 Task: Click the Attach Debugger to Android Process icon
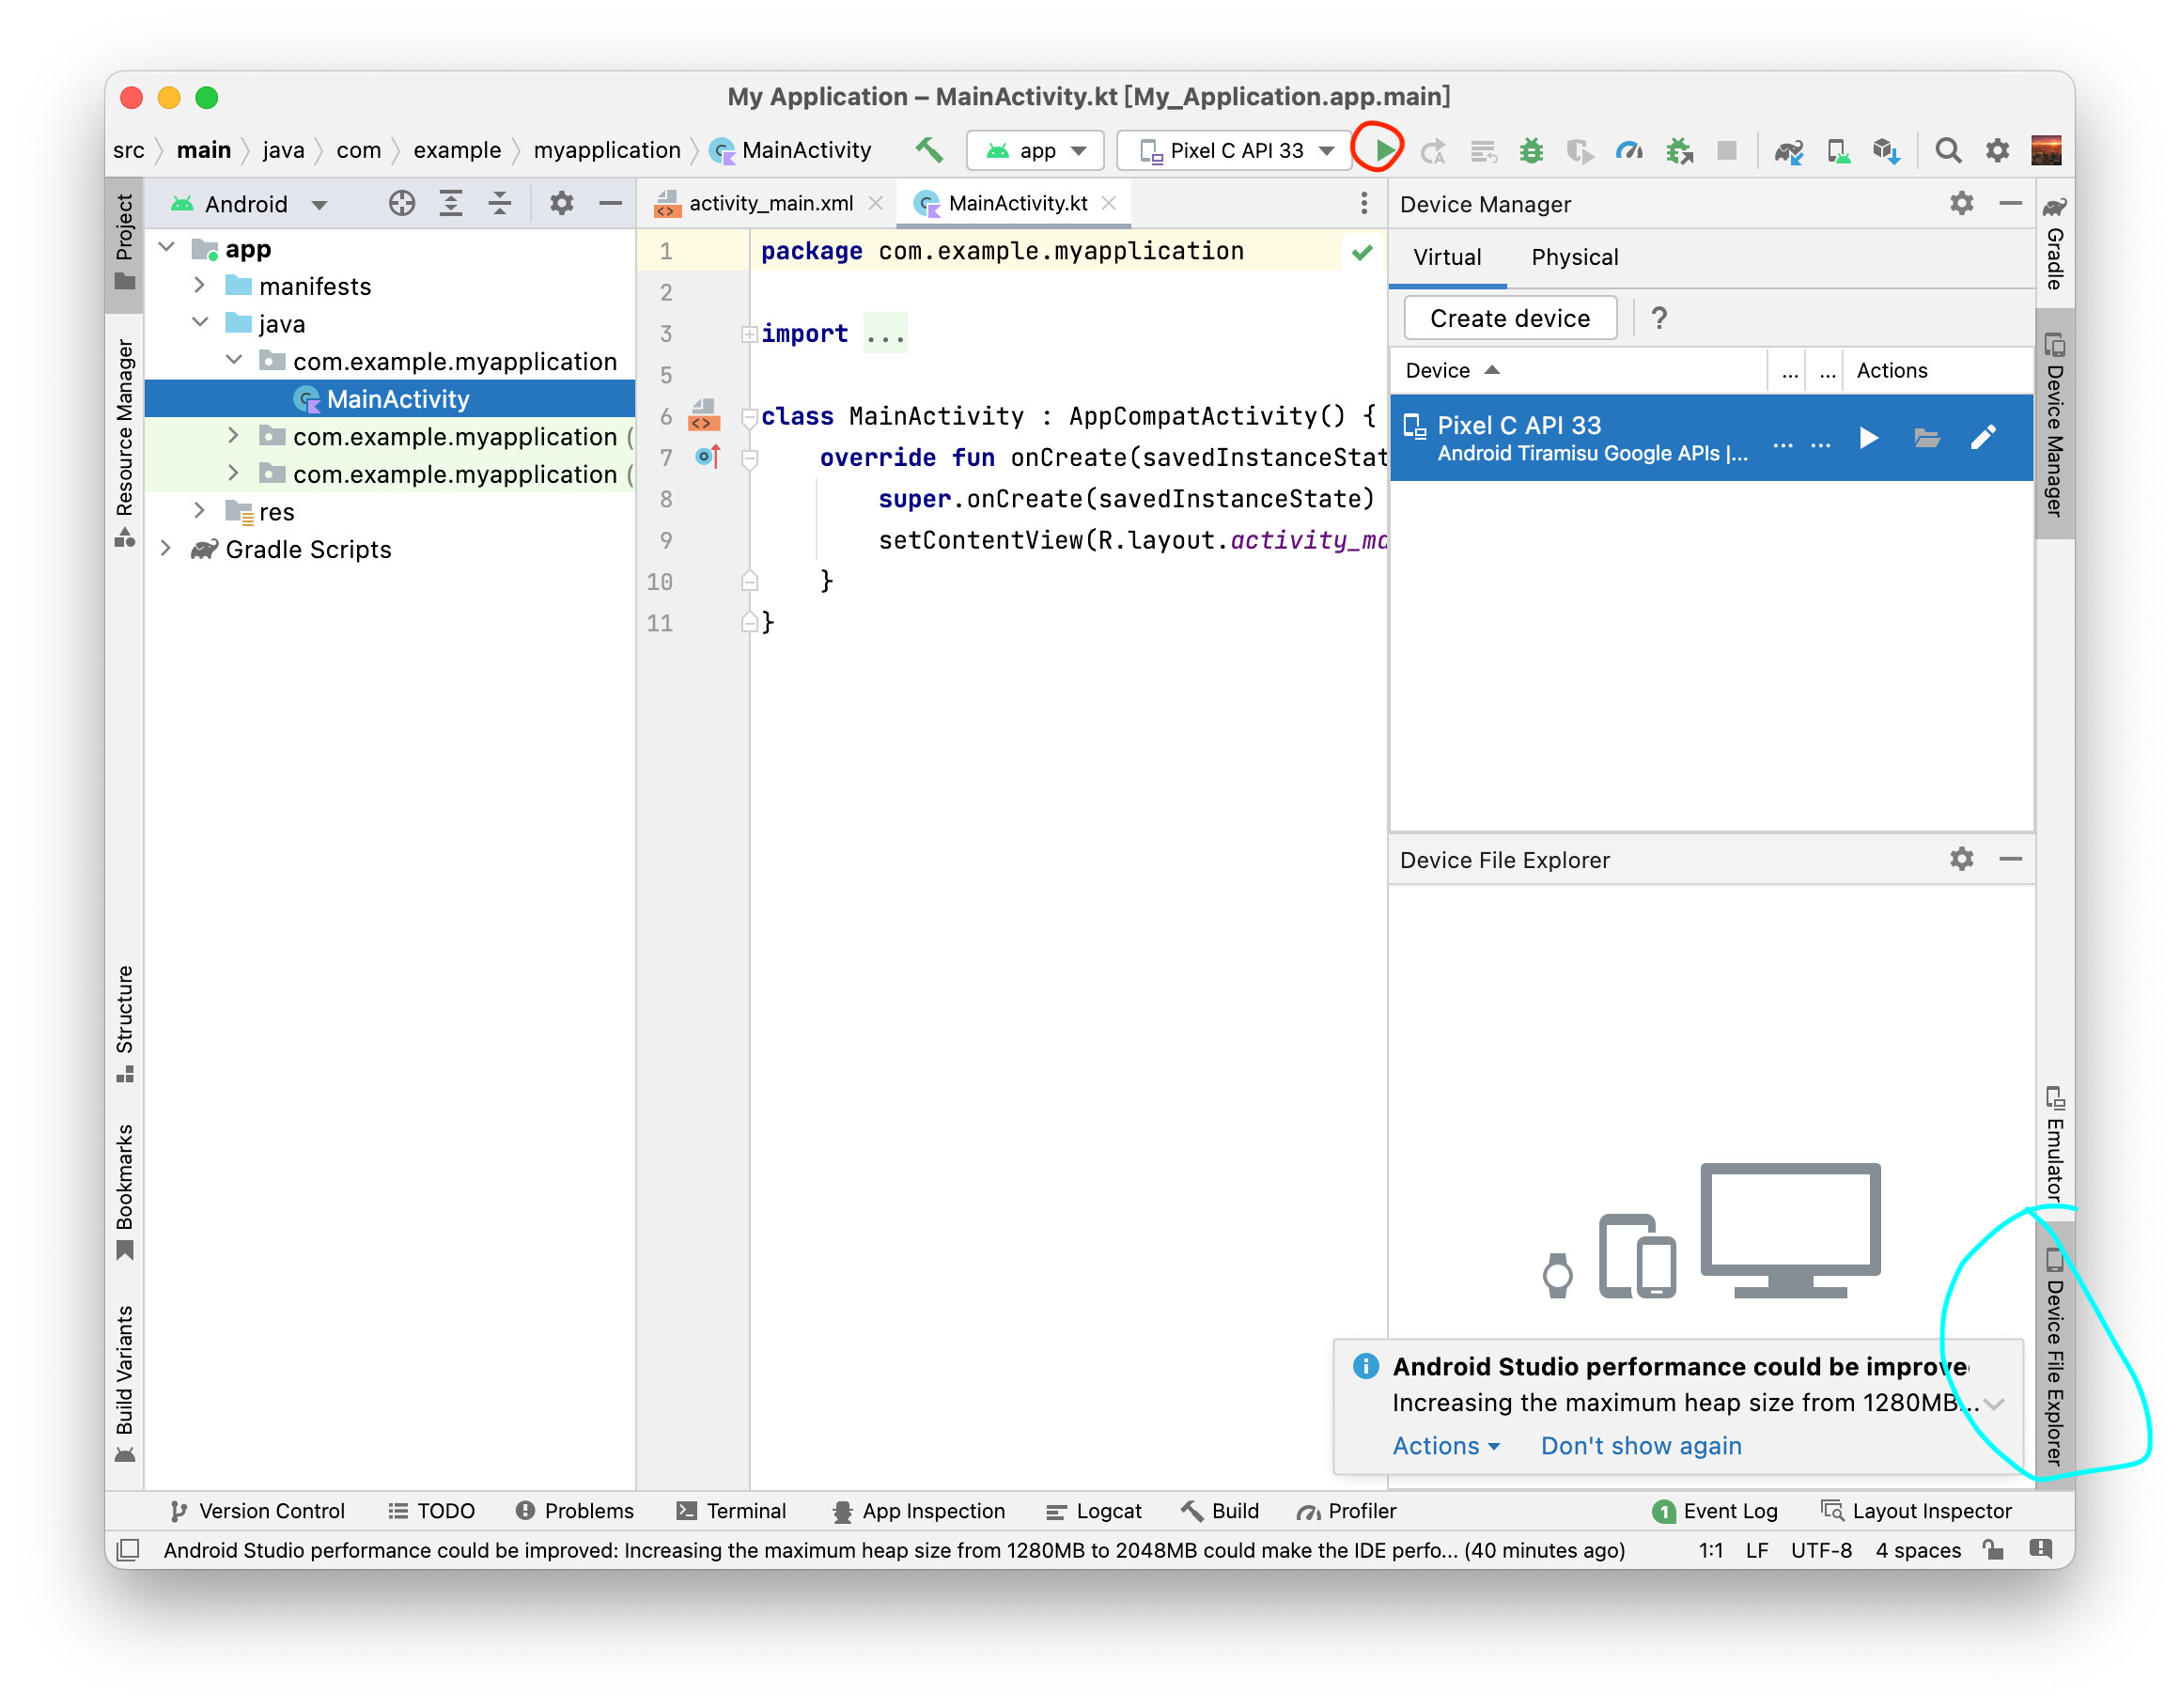[x=1678, y=150]
